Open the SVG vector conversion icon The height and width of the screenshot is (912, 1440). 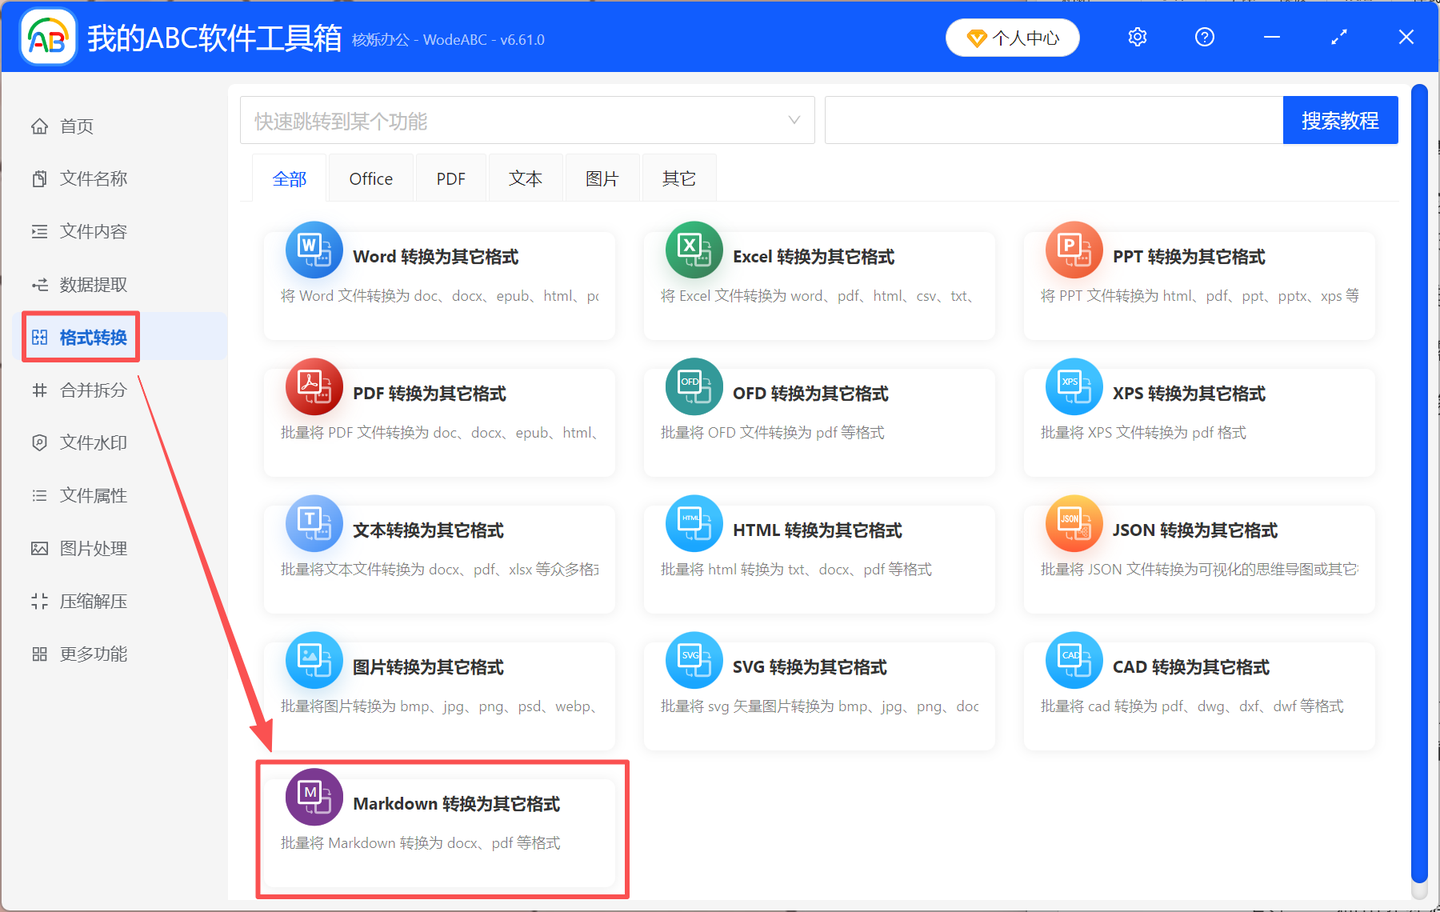point(694,660)
